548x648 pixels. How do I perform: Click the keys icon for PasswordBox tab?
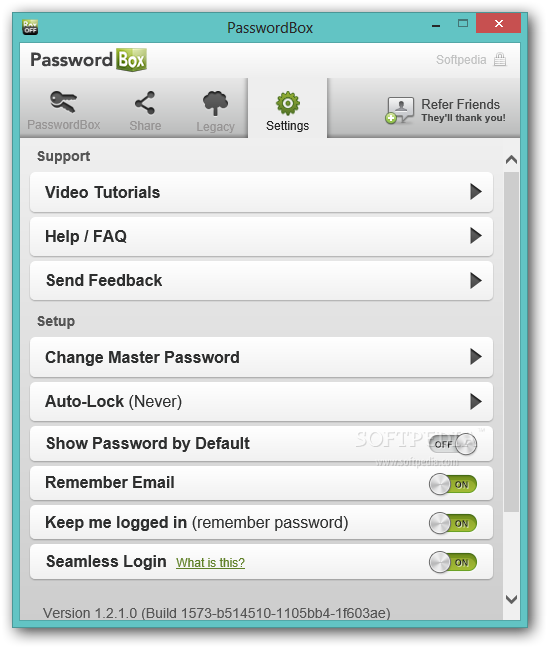pyautogui.click(x=63, y=102)
